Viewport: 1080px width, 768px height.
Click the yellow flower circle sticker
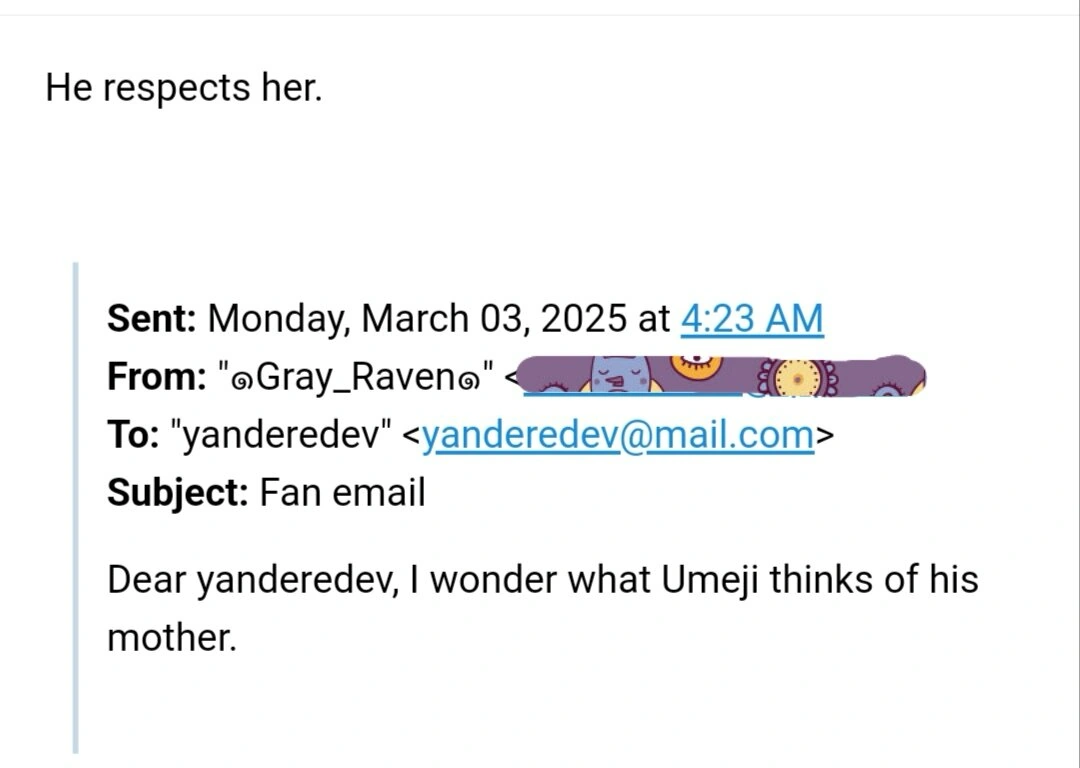797,382
